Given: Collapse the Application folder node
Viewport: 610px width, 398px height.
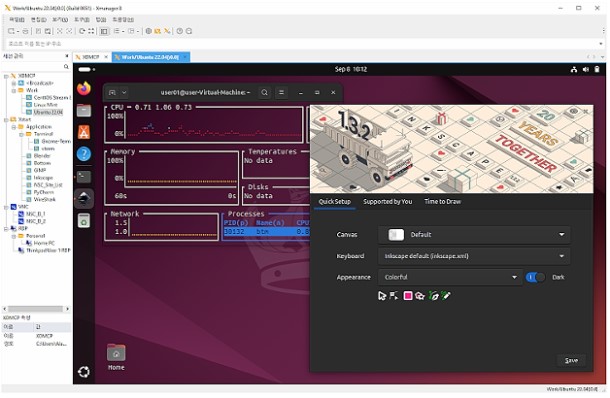Looking at the screenshot, I should [14, 127].
